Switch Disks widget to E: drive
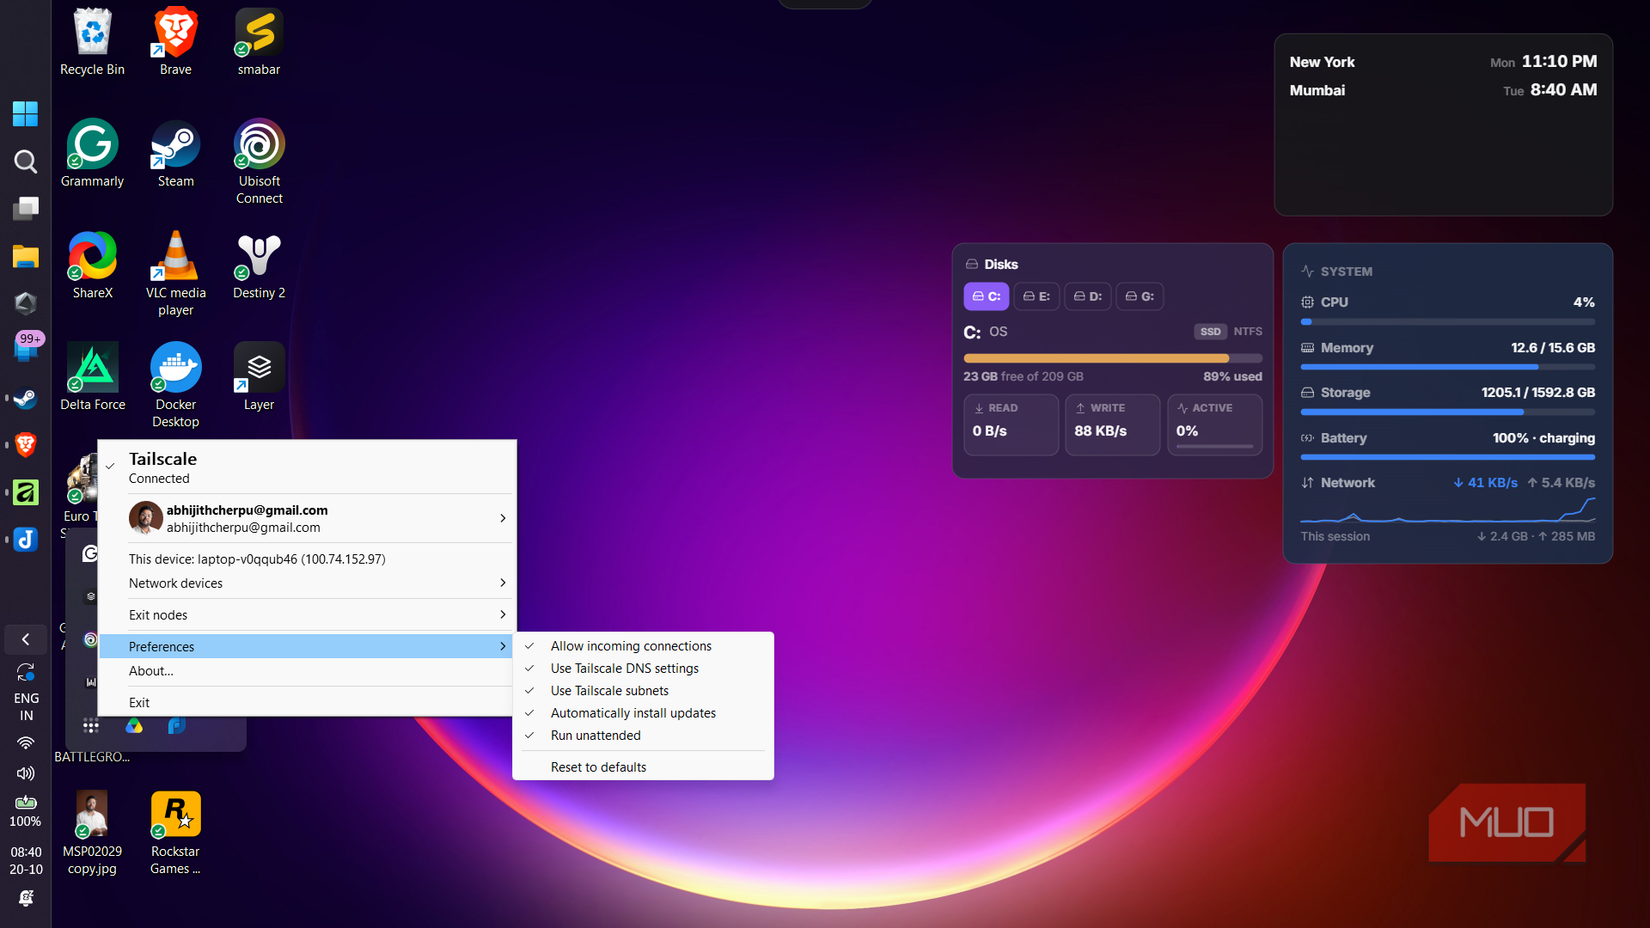This screenshot has width=1650, height=928. coord(1036,296)
